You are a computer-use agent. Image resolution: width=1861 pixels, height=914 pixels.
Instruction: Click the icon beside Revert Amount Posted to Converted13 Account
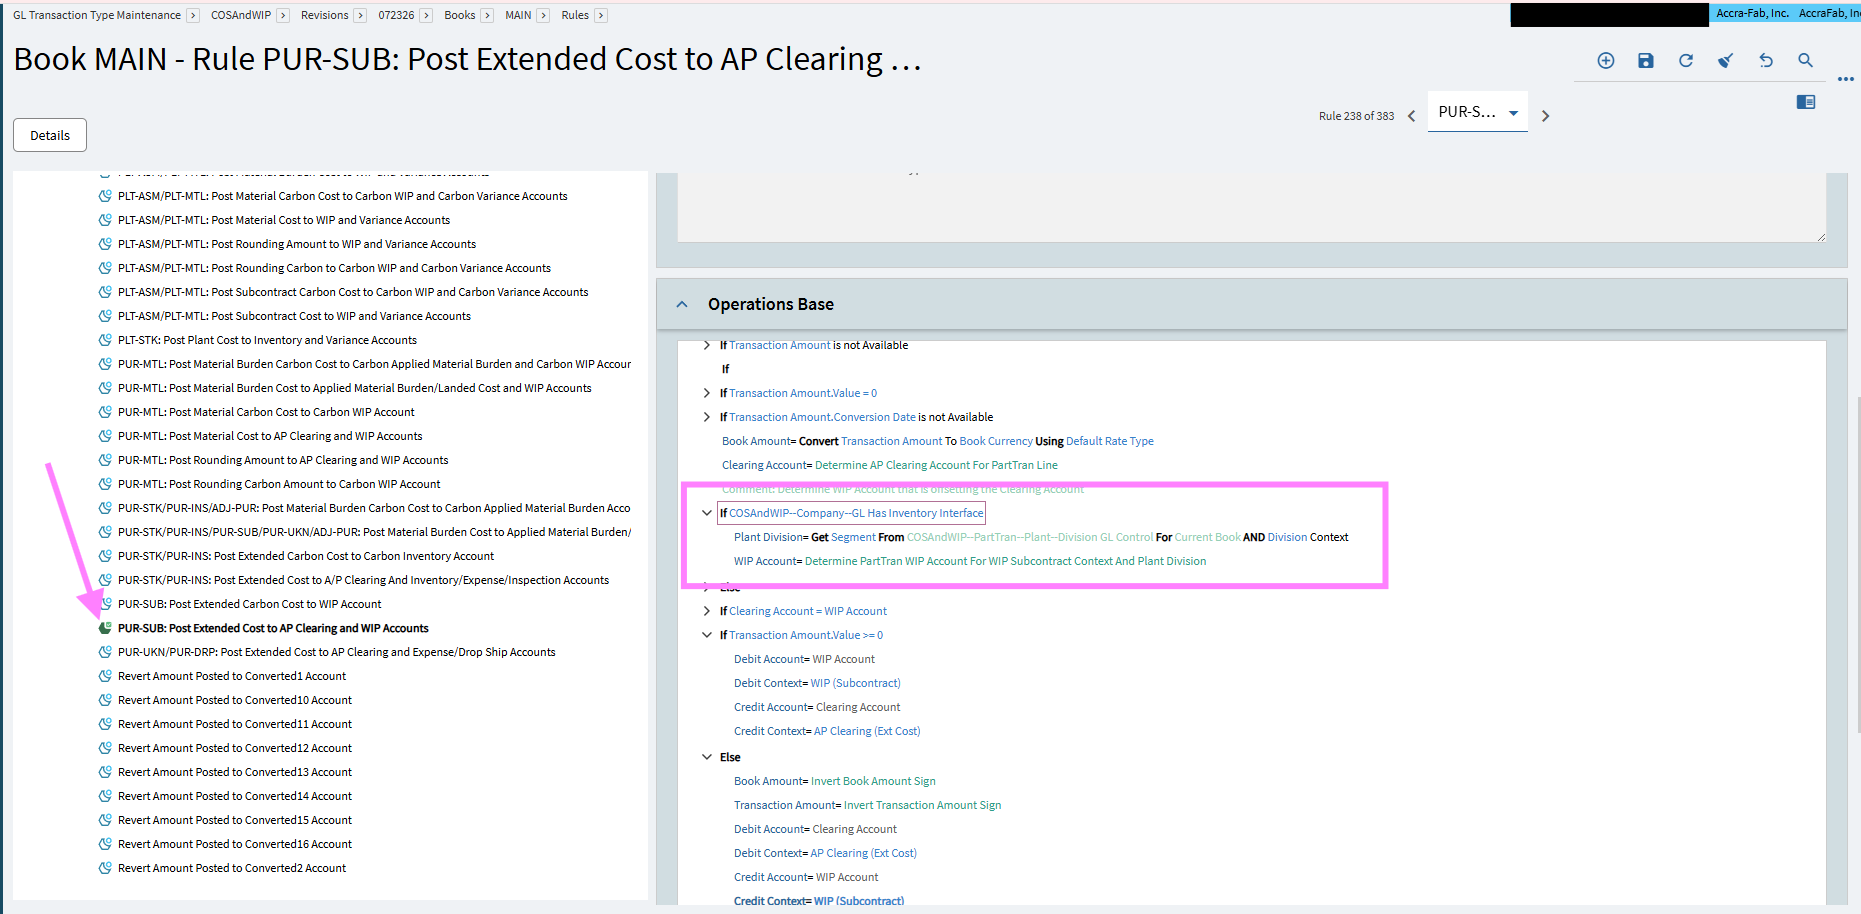[105, 772]
